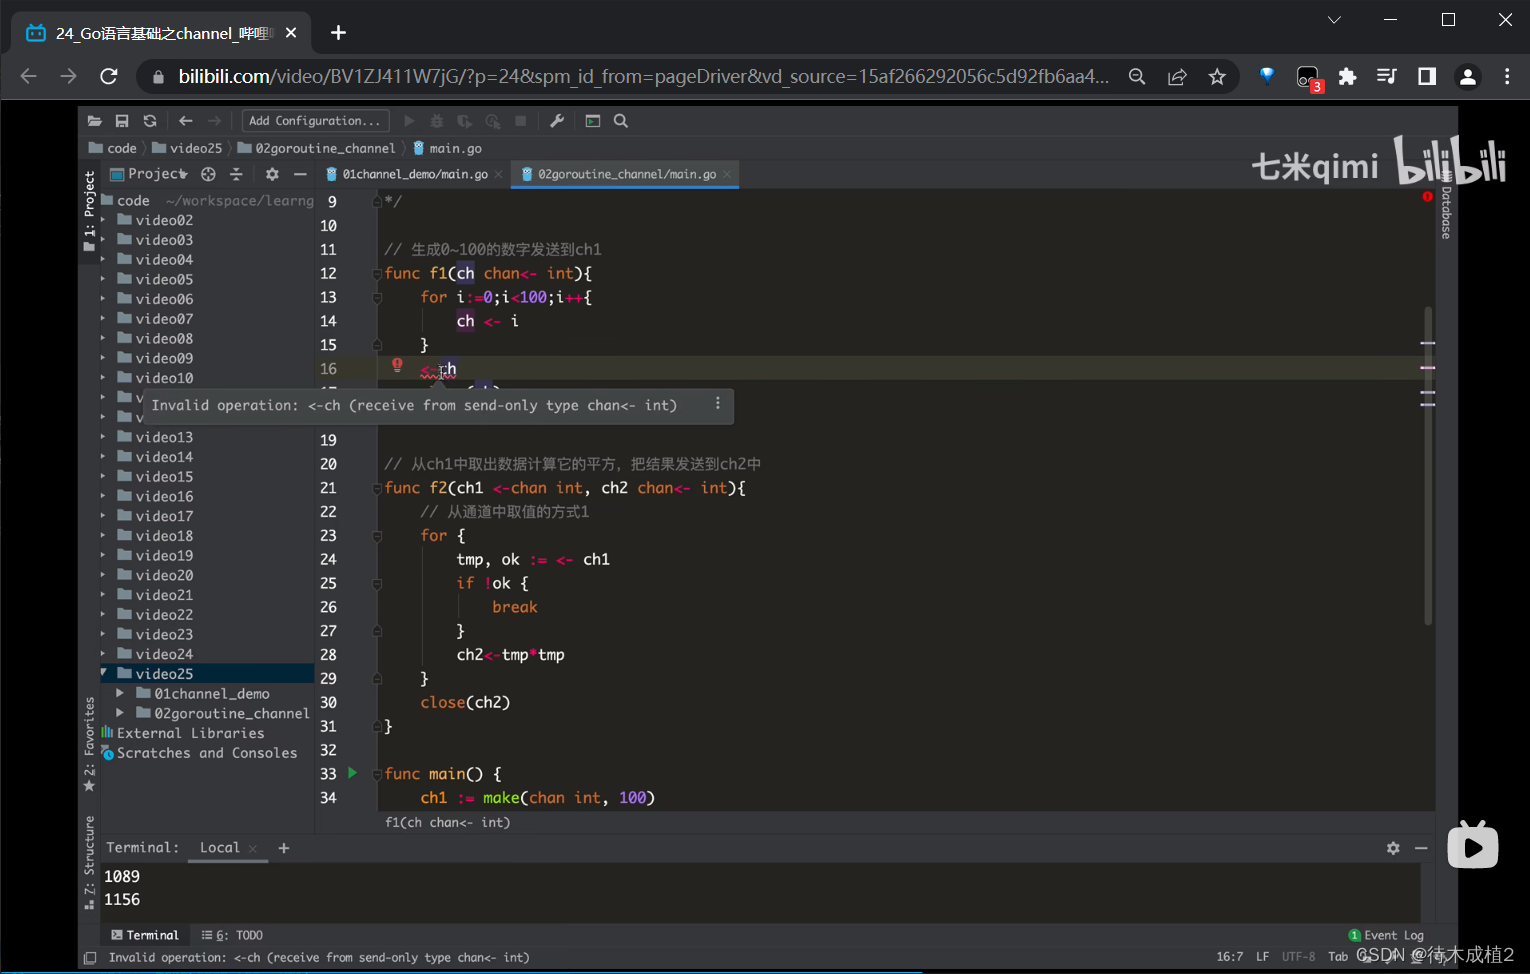Screen dimensions: 1530x974
Task: Click the editor vertical scrollbar
Action: (1427, 465)
